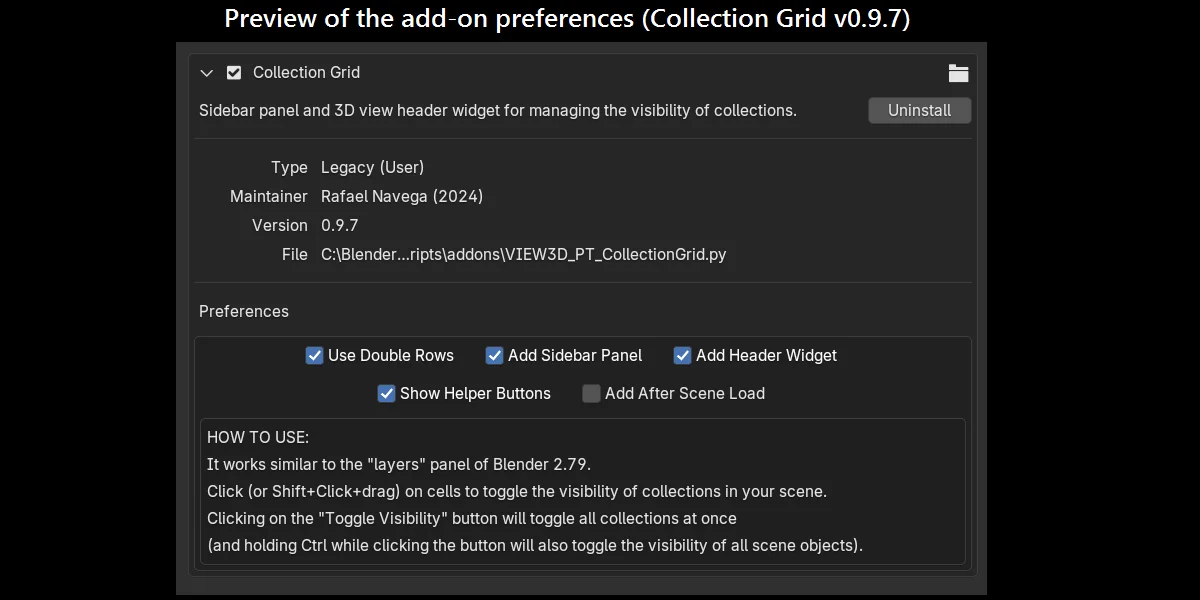Toggle "Add Sidebar Panel" off
The image size is (1200, 600).
point(494,355)
